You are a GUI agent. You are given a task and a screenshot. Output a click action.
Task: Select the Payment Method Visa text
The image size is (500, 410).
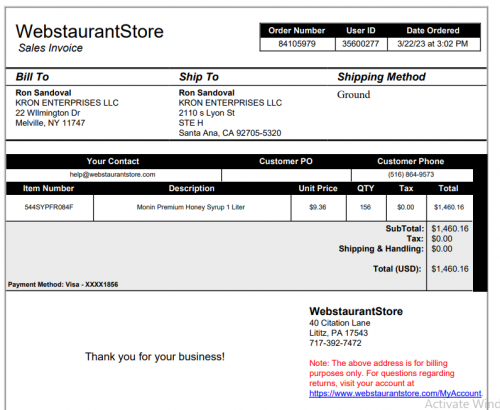pyautogui.click(x=63, y=285)
